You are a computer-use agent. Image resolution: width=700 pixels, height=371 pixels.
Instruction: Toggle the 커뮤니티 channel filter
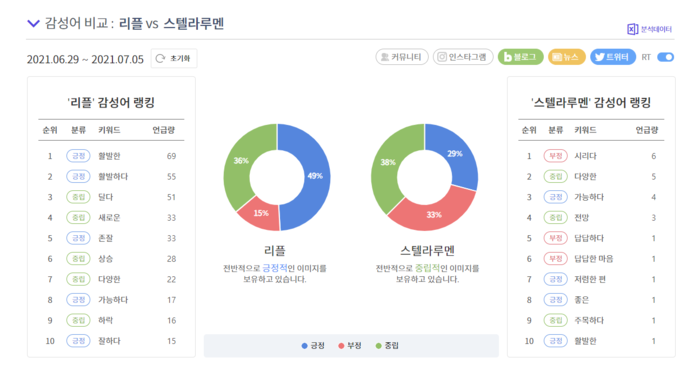point(402,57)
